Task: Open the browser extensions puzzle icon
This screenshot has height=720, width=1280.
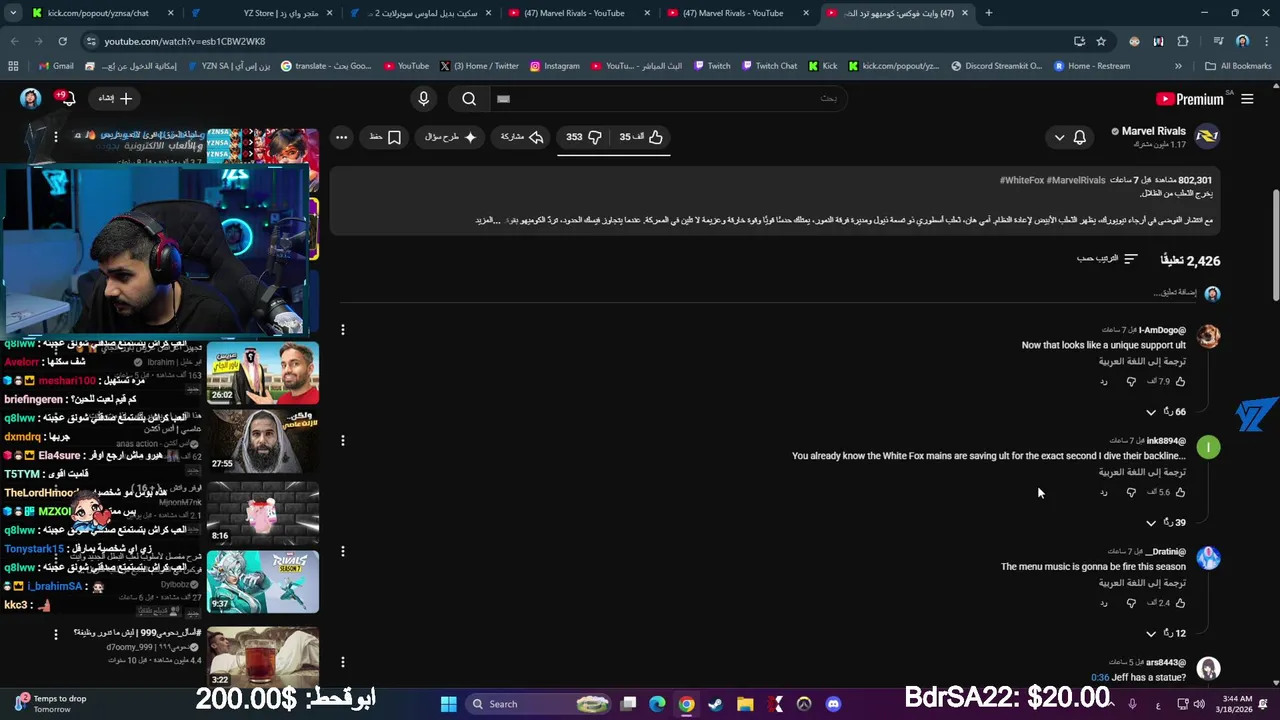Action: click(x=1183, y=41)
